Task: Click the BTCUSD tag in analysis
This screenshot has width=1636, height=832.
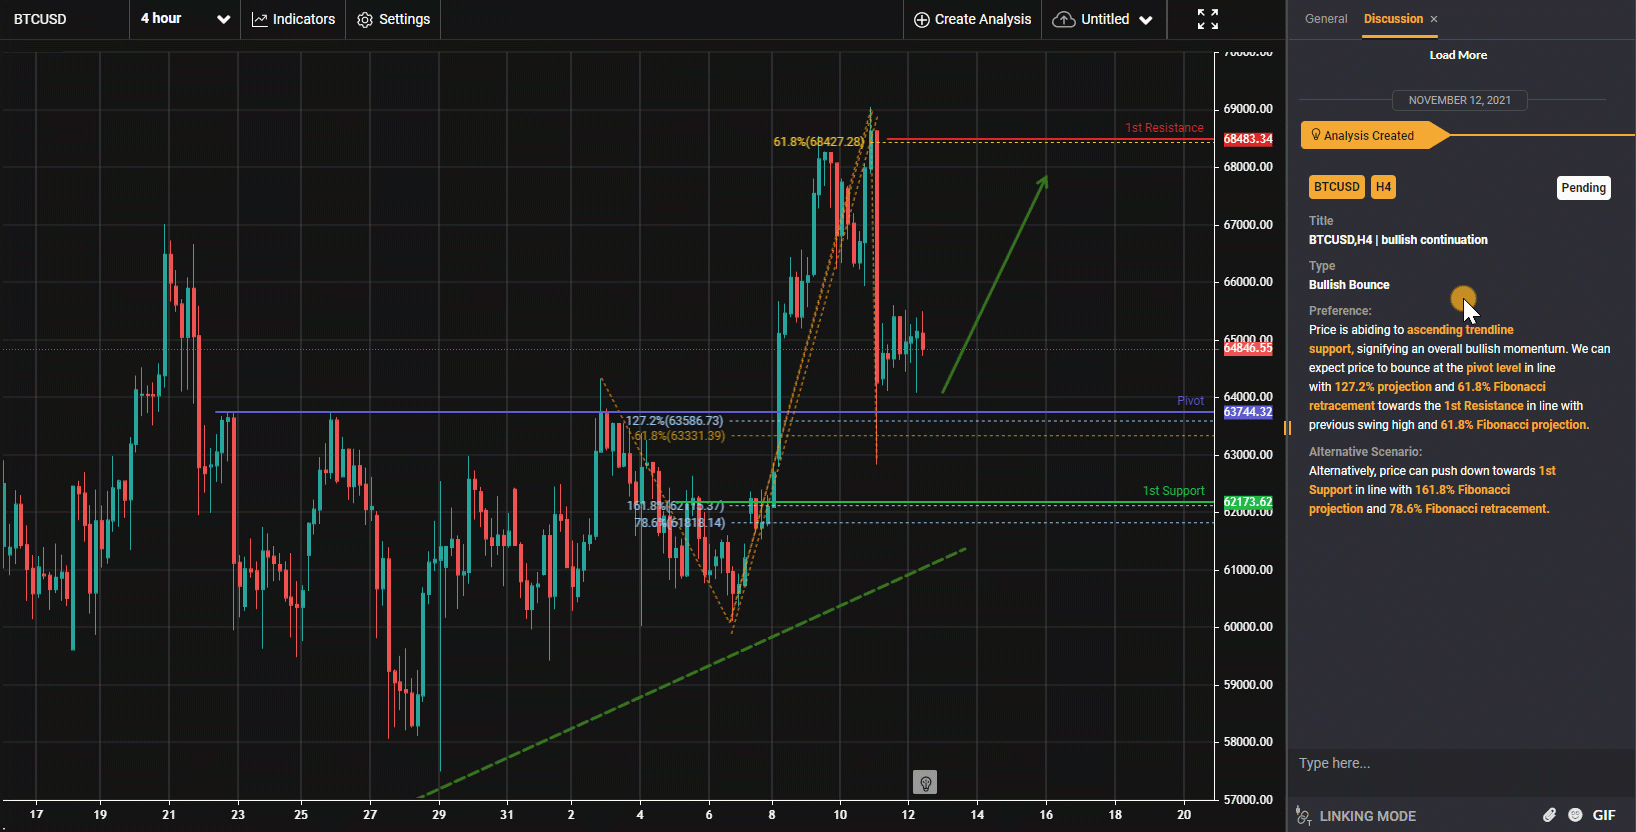Action: coord(1337,187)
